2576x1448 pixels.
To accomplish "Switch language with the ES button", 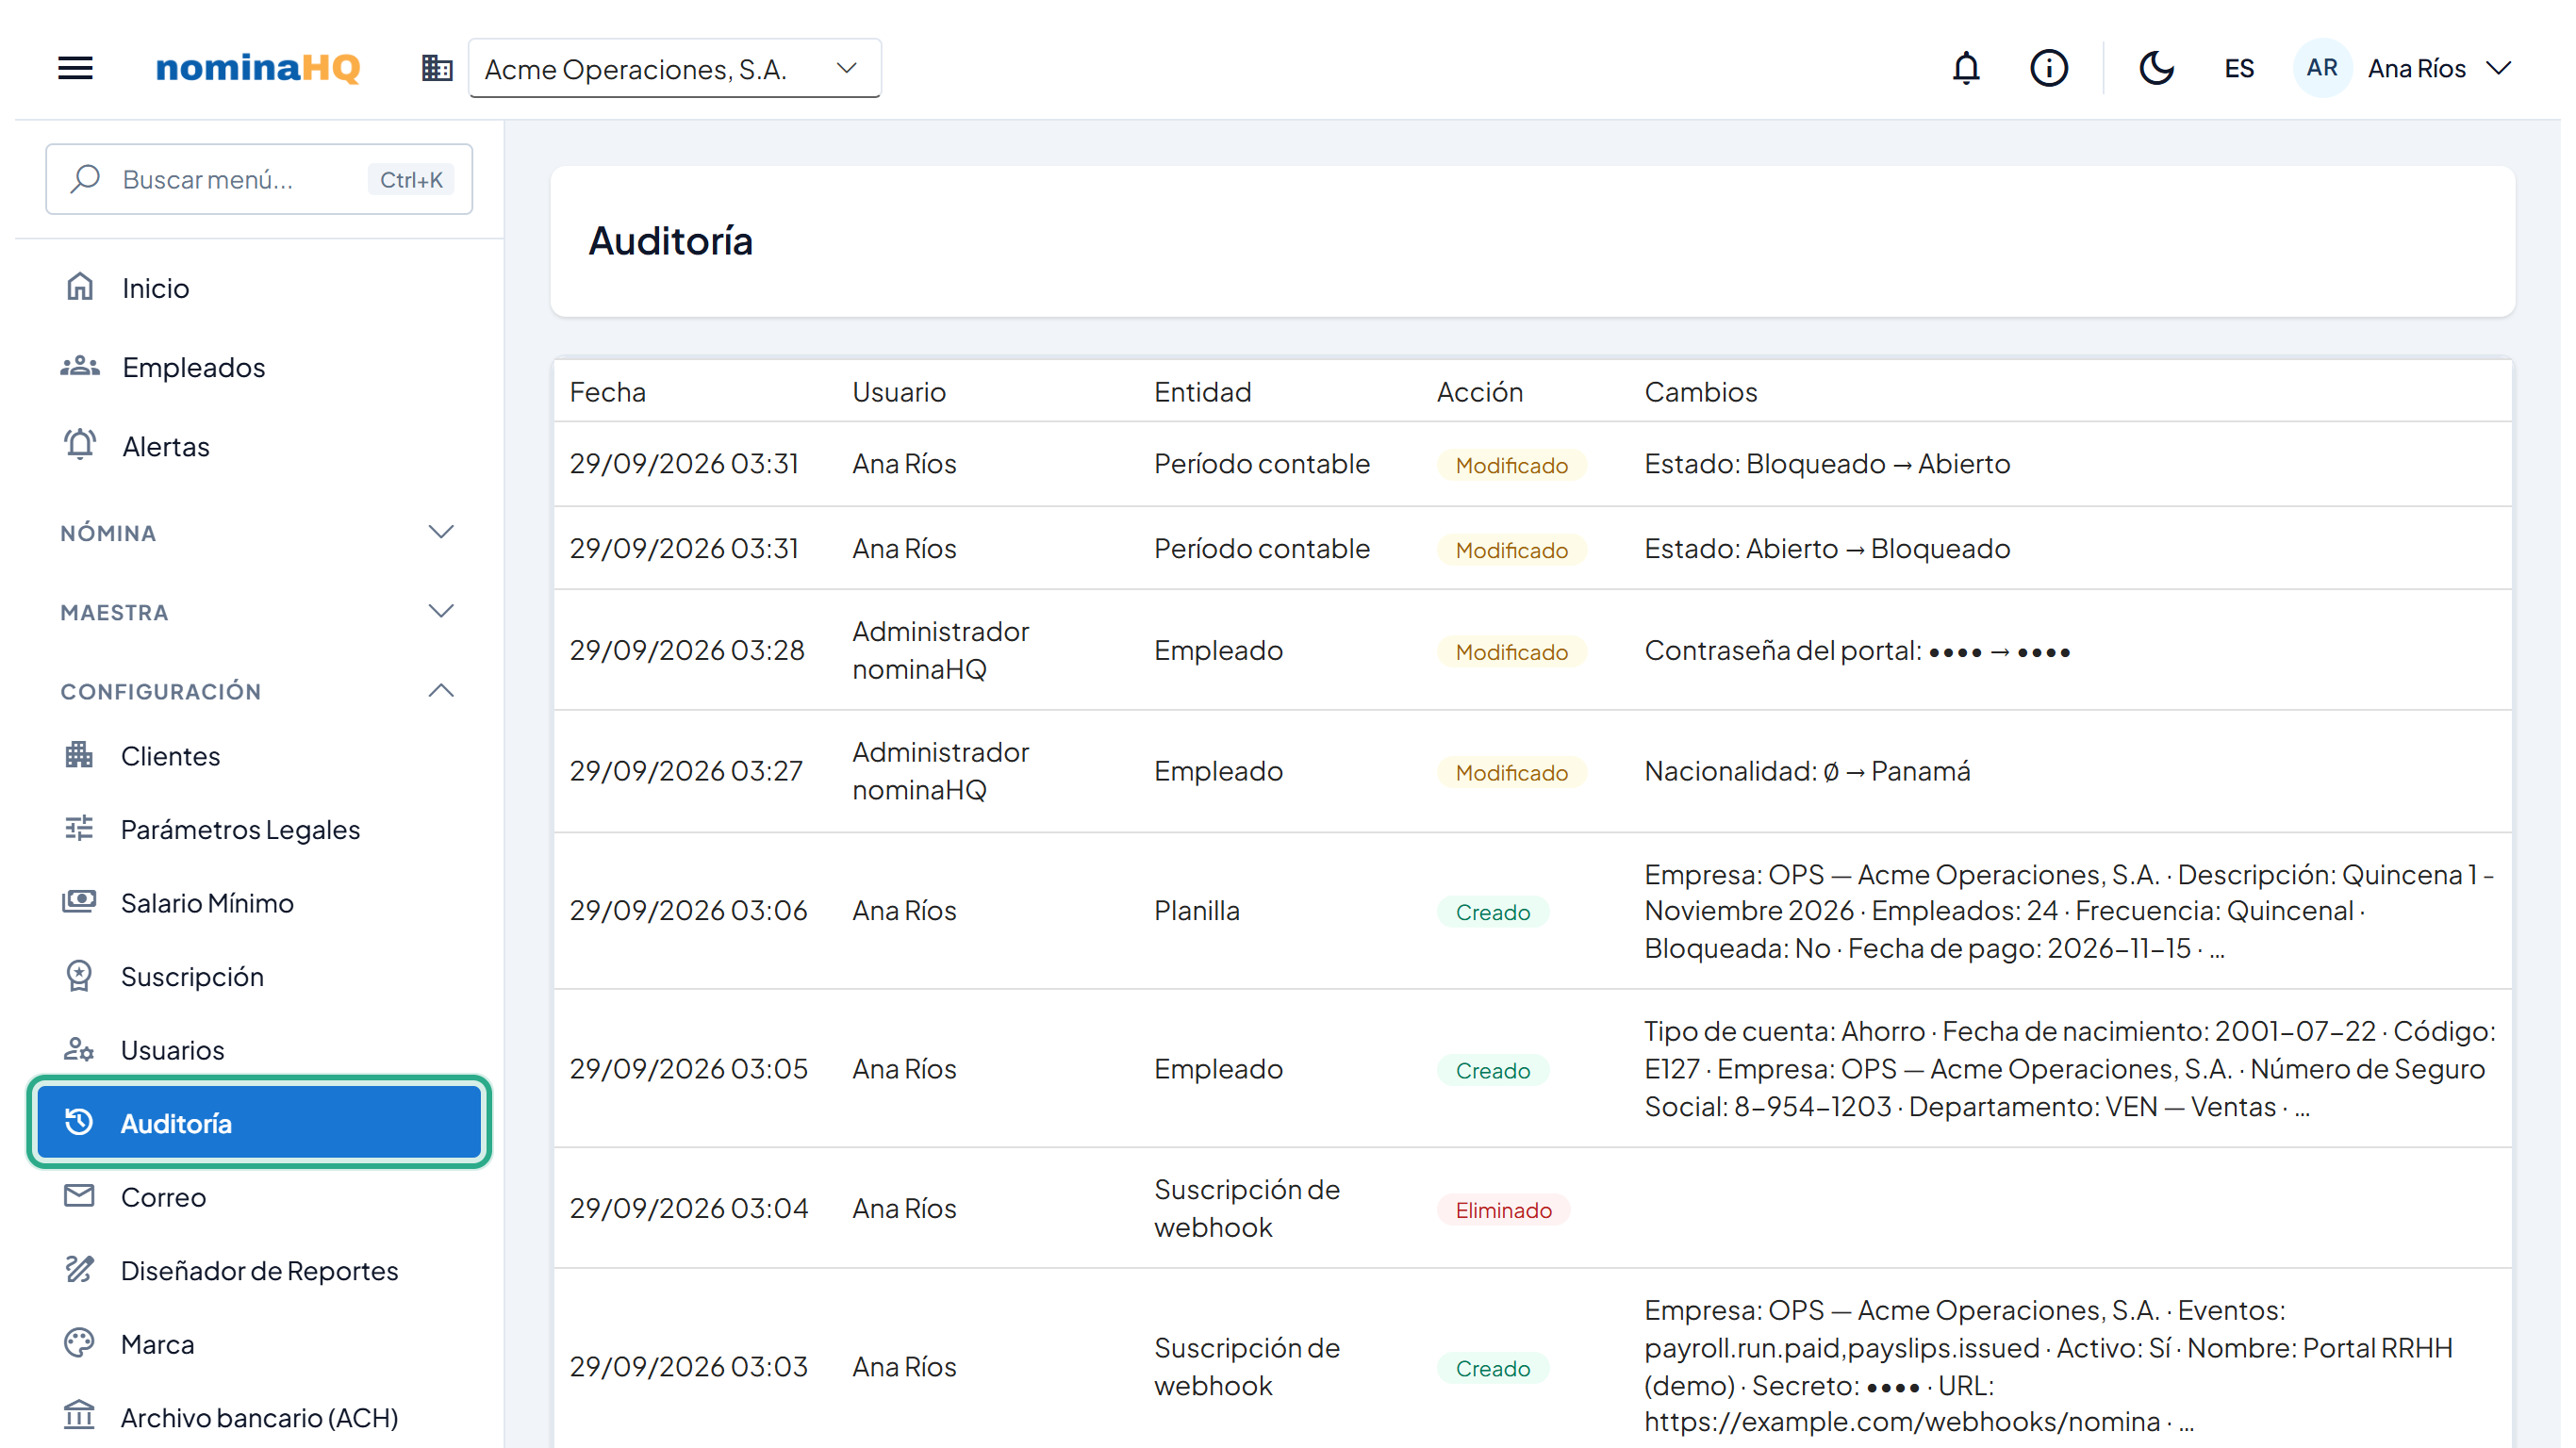I will pyautogui.click(x=2238, y=68).
